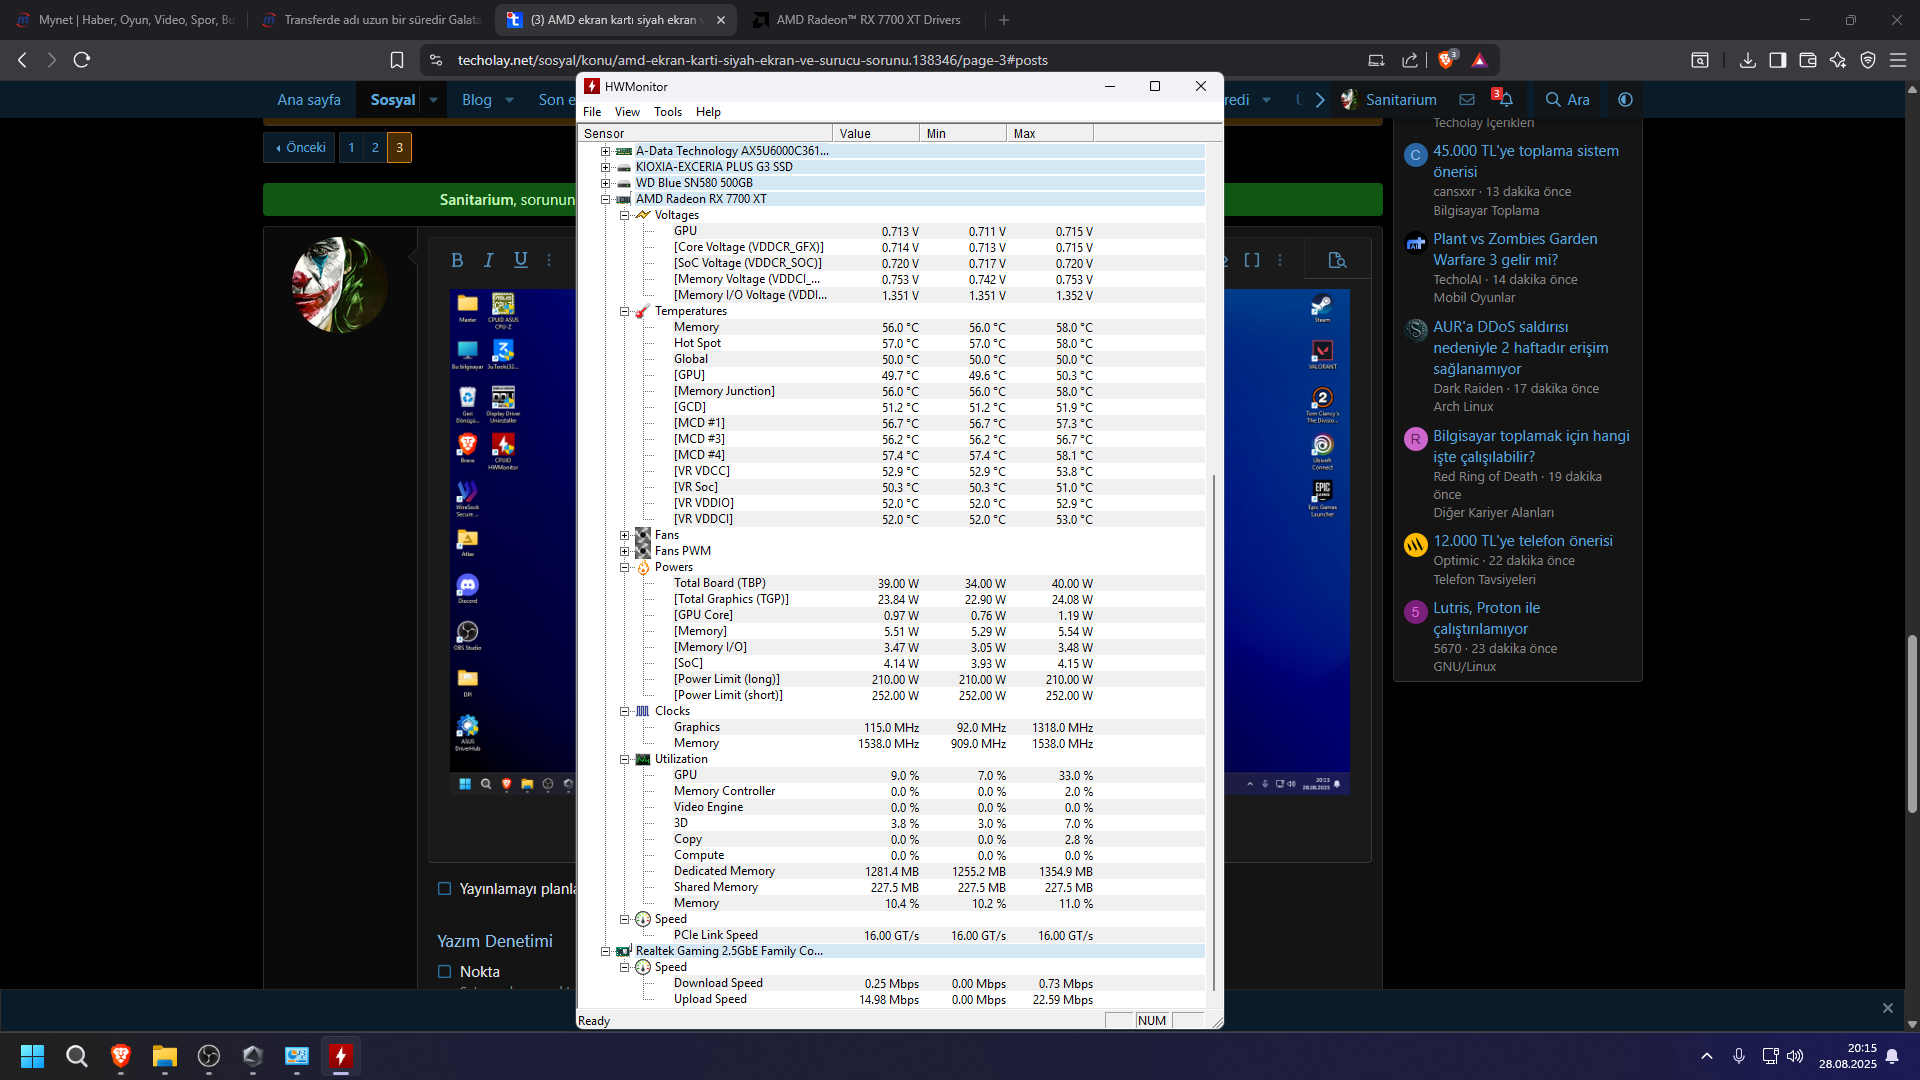Click the browser page vertical scrollbar
Viewport: 1920px width, 1080px height.
tap(1912, 722)
